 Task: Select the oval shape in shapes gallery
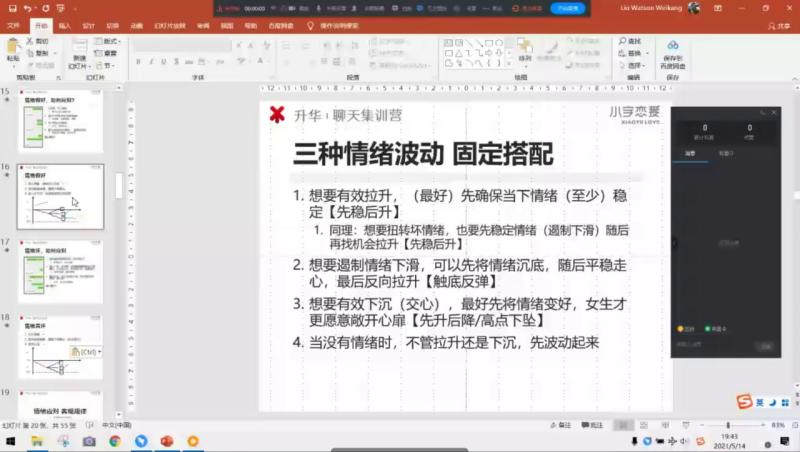pos(499,43)
